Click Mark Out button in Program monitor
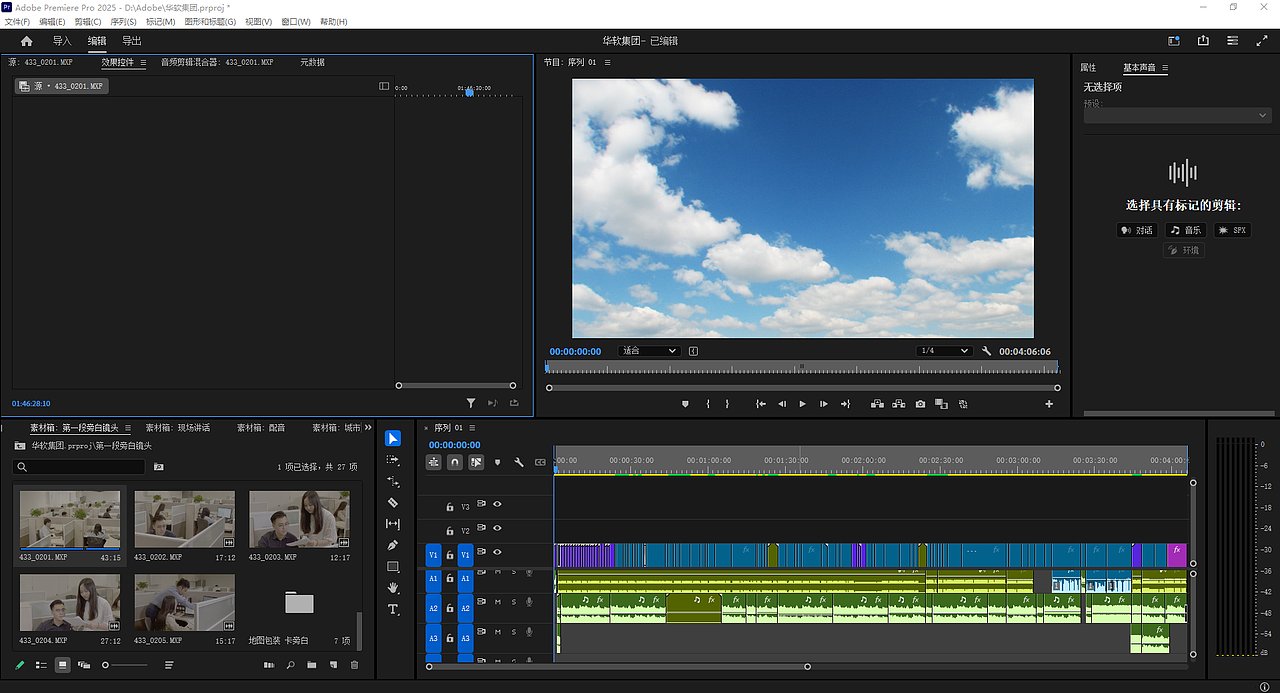Screen dimensions: 1280x693 tap(727, 404)
